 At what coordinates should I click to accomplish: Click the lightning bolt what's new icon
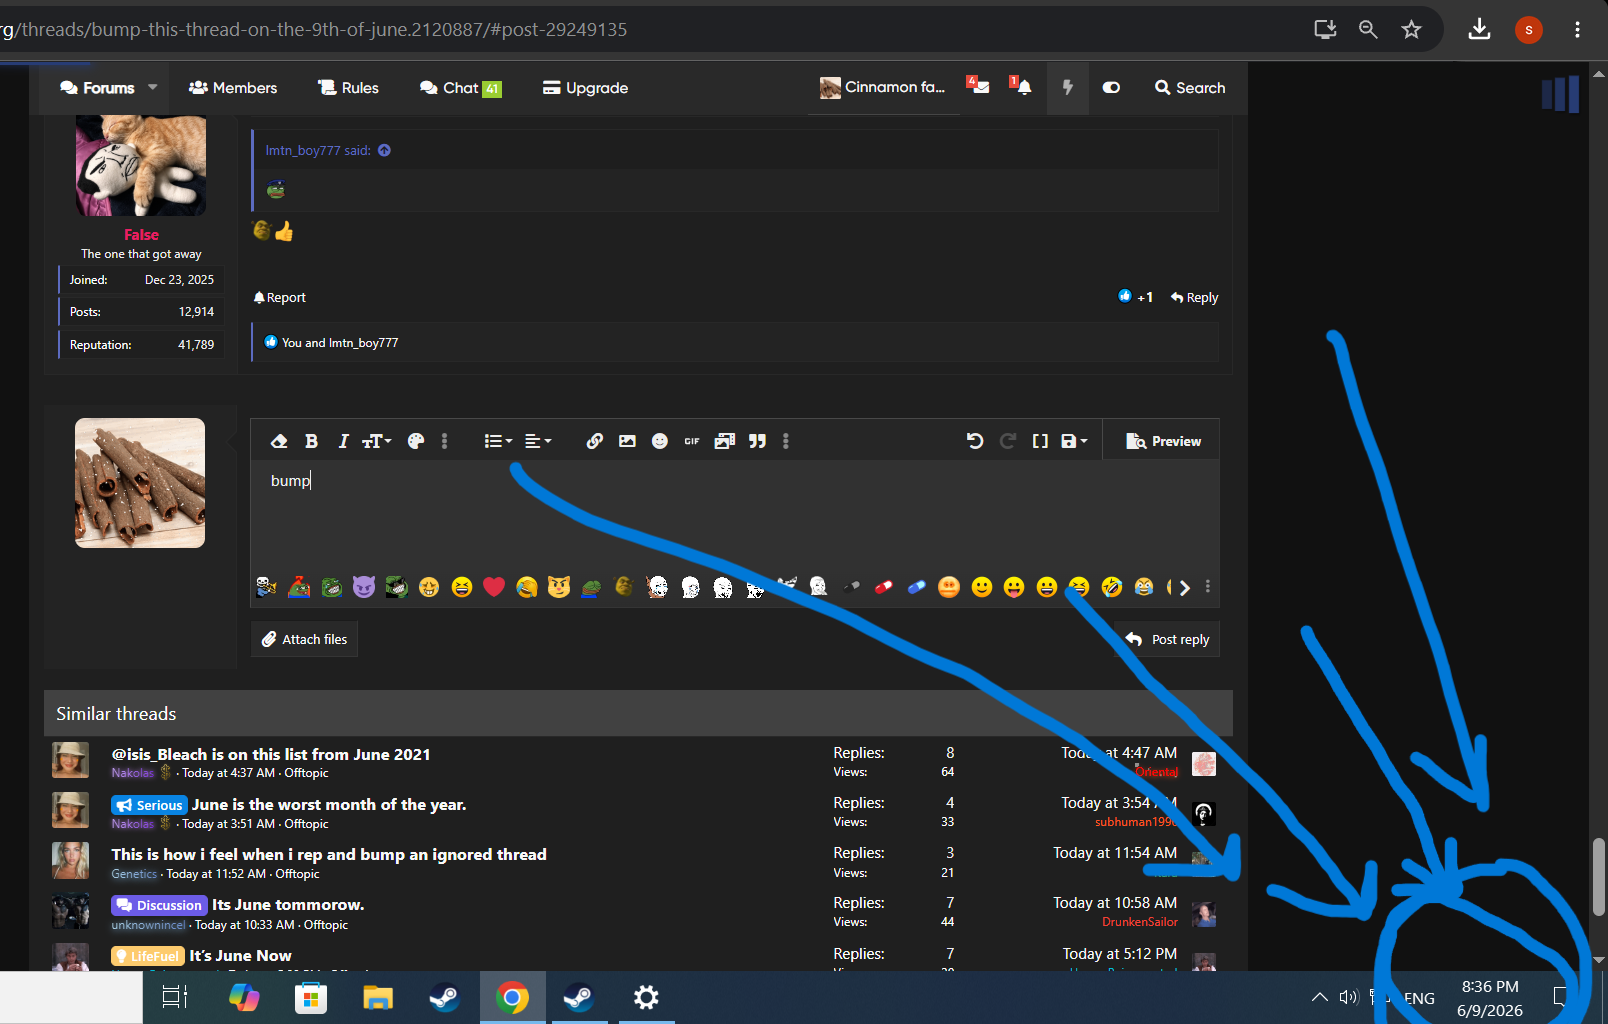pos(1068,88)
